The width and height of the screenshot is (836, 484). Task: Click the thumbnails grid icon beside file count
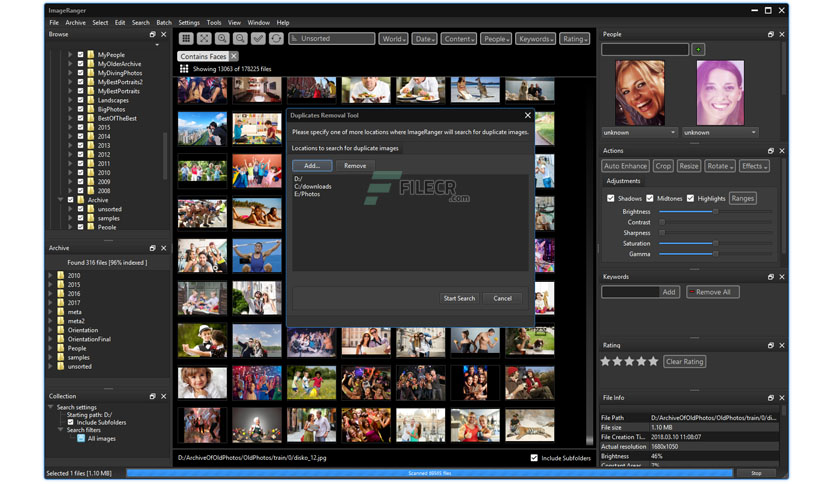pos(184,69)
